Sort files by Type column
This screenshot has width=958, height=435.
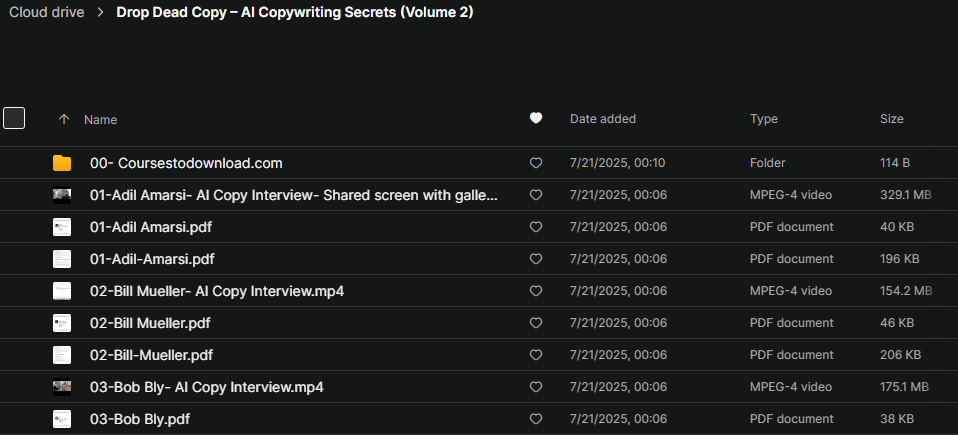[x=764, y=119]
